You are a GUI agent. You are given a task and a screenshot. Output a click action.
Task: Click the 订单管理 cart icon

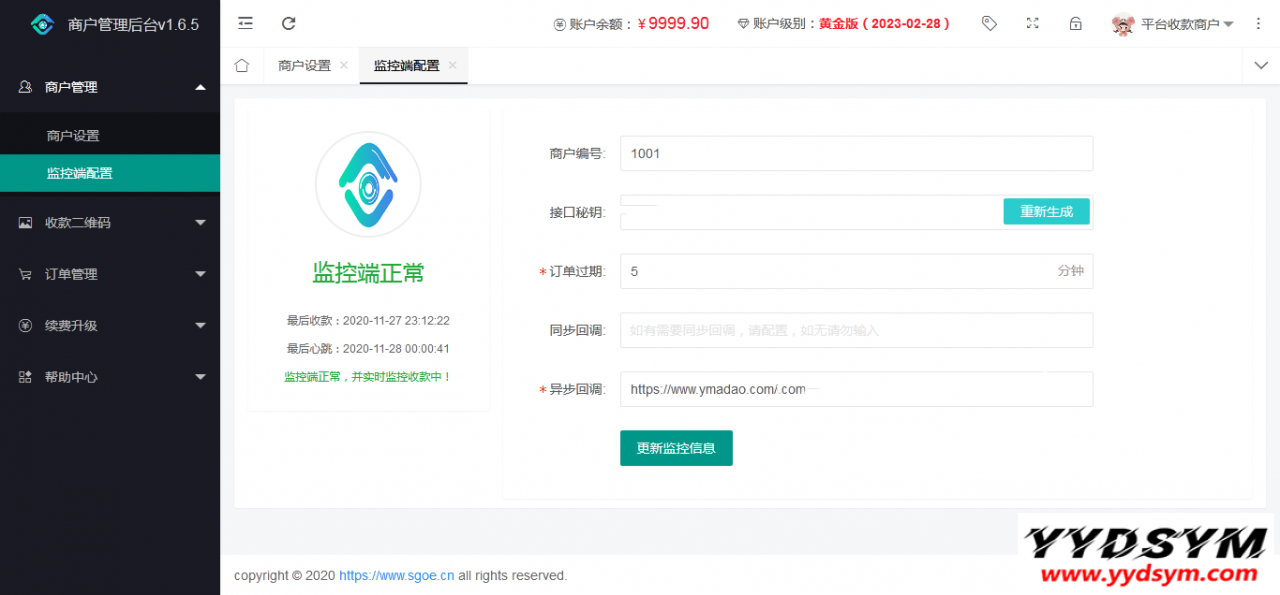pyautogui.click(x=26, y=274)
